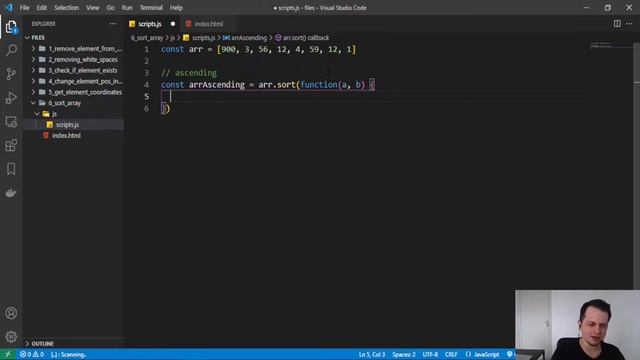The height and width of the screenshot is (360, 640).
Task: Open Remote Explorer view
Action: click(11, 122)
